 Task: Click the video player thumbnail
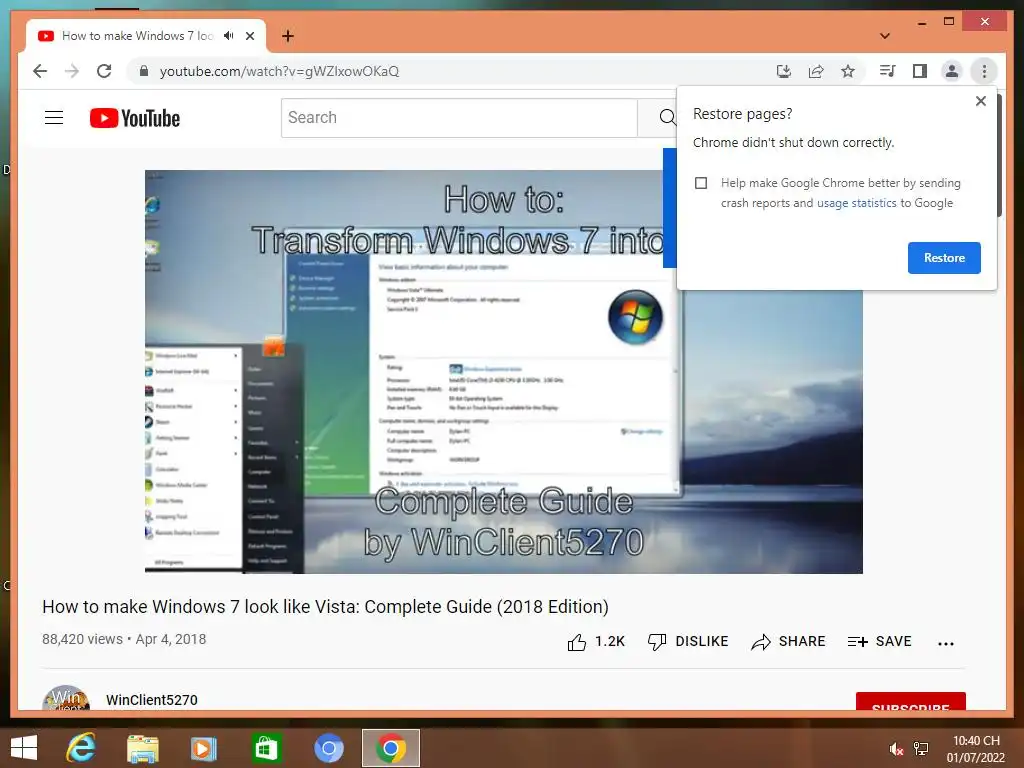[x=504, y=372]
